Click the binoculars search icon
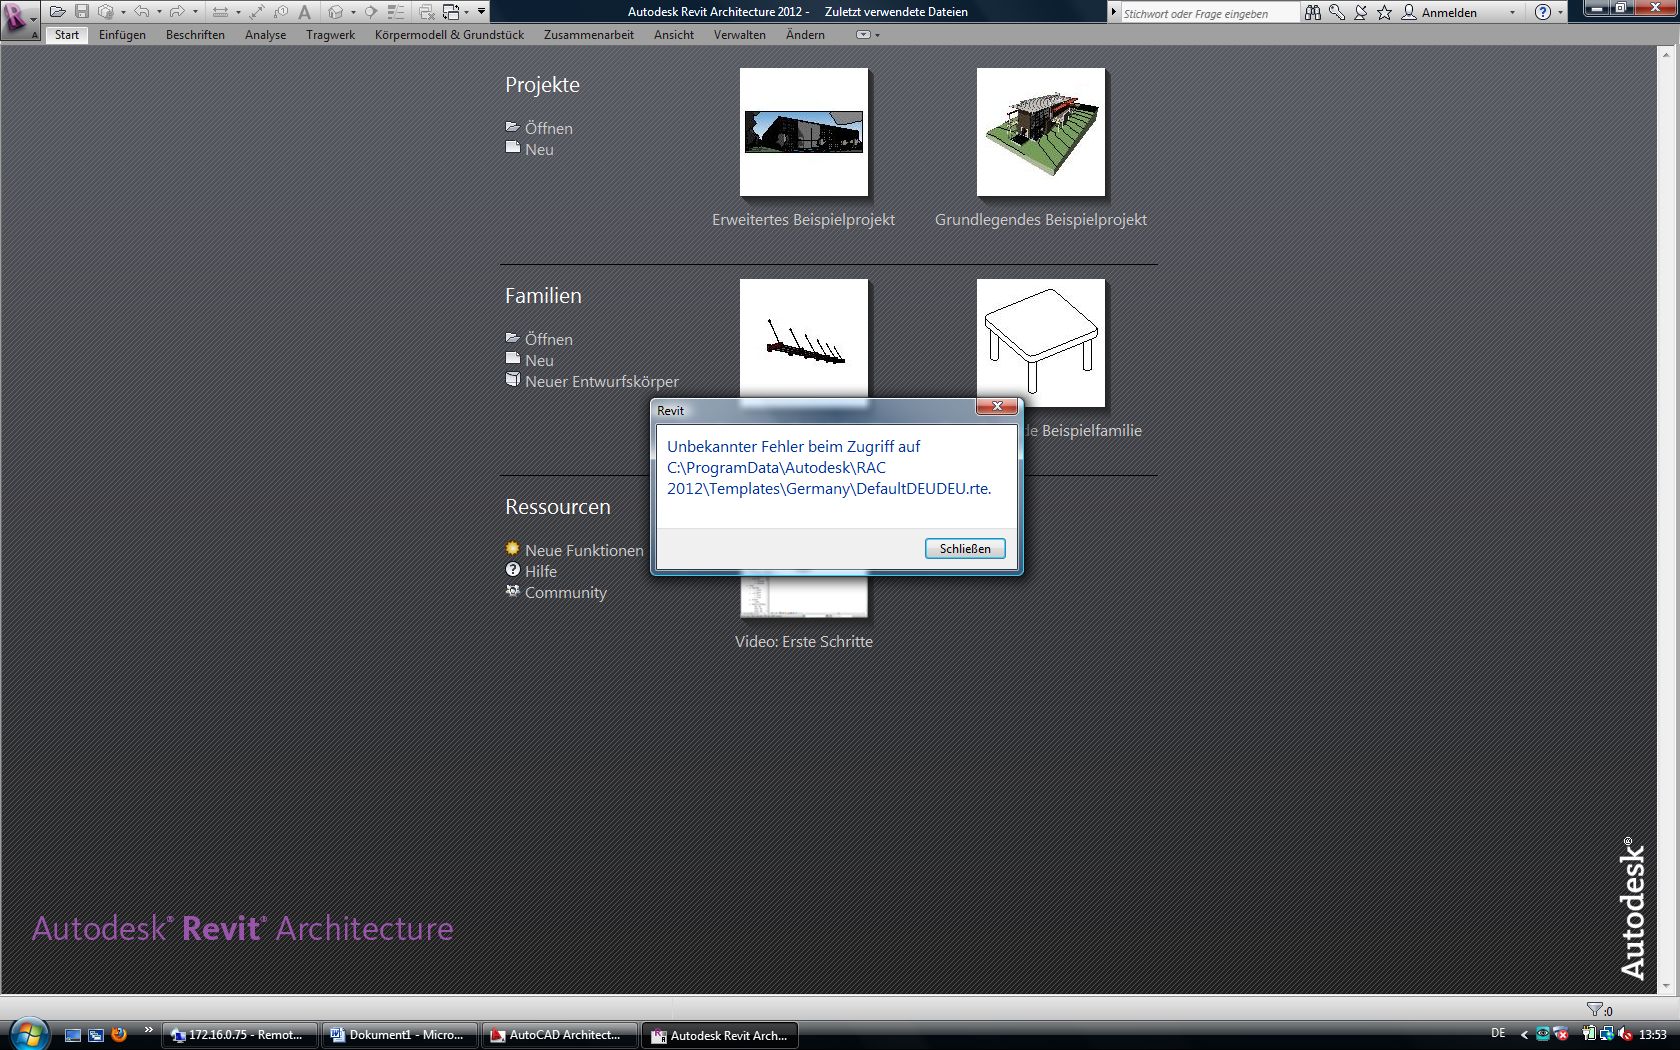This screenshot has width=1680, height=1050. coord(1312,13)
